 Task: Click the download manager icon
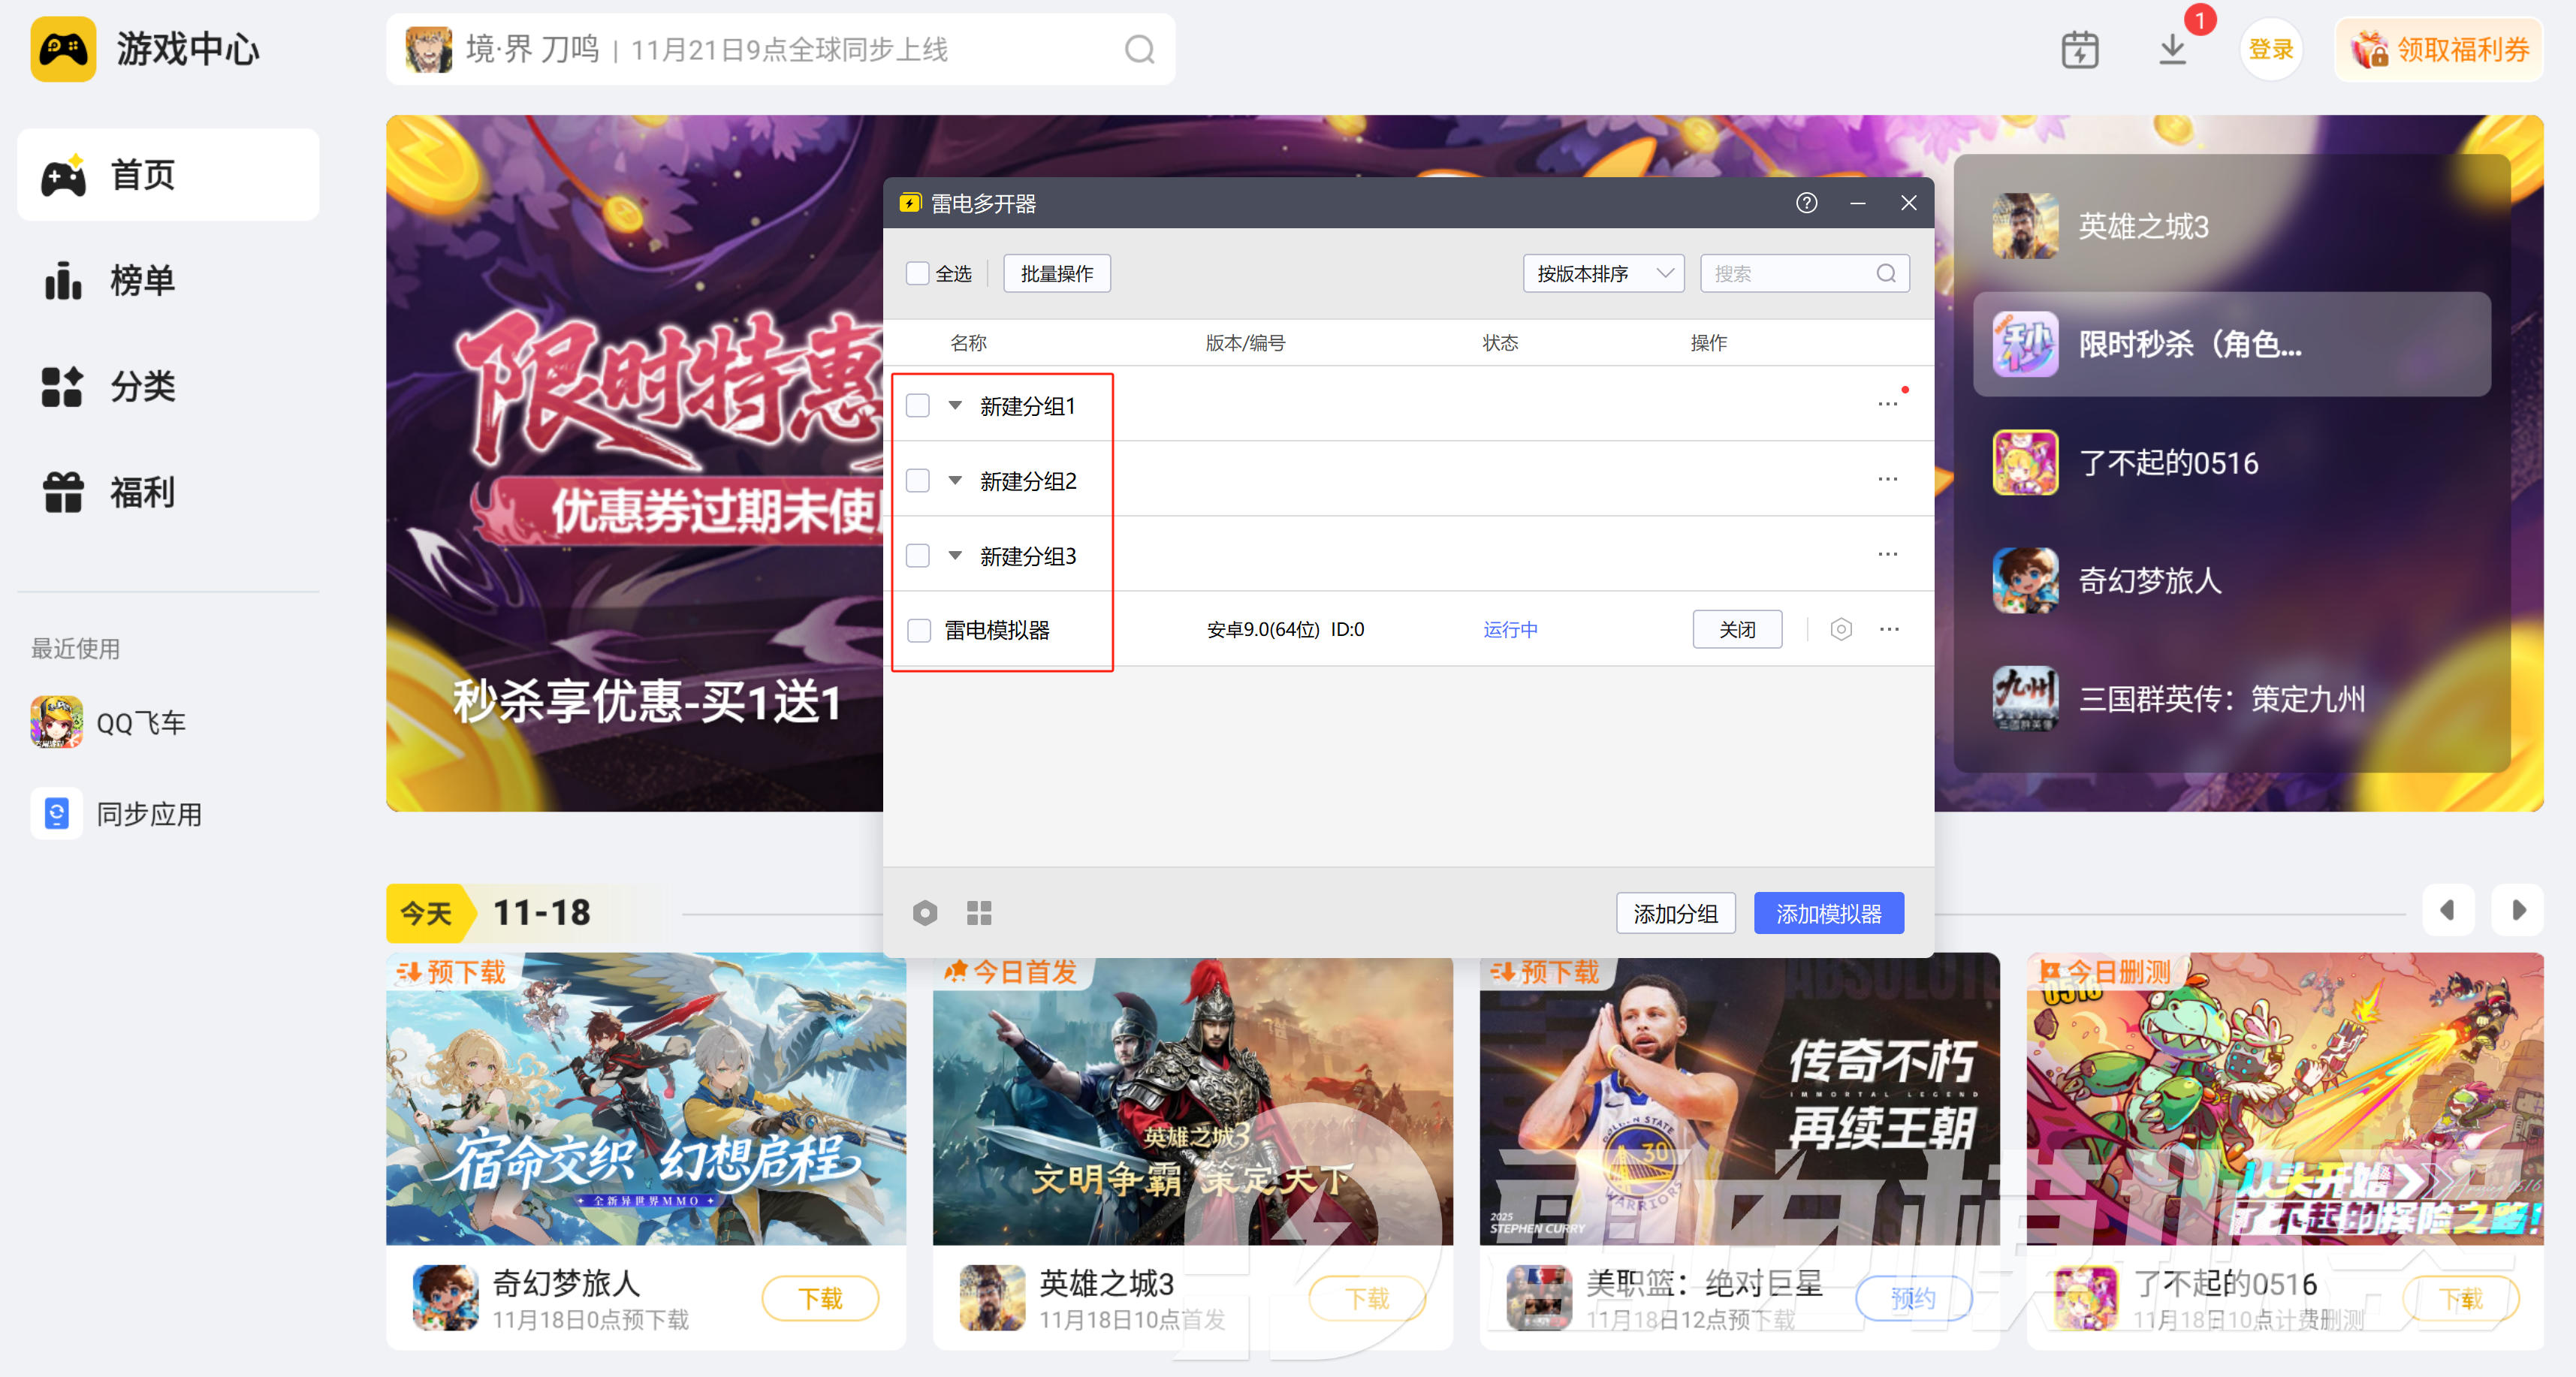coord(2172,49)
